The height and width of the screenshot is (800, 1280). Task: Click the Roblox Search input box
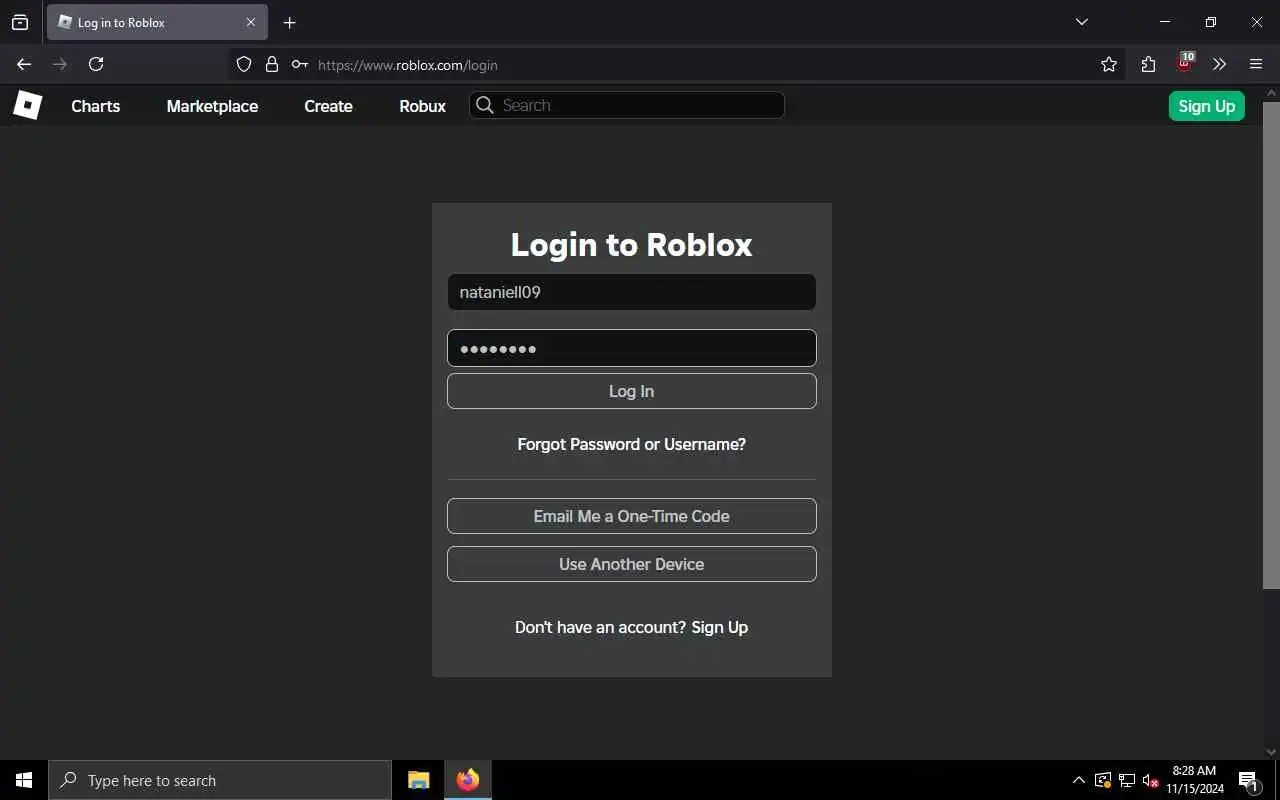(x=627, y=105)
